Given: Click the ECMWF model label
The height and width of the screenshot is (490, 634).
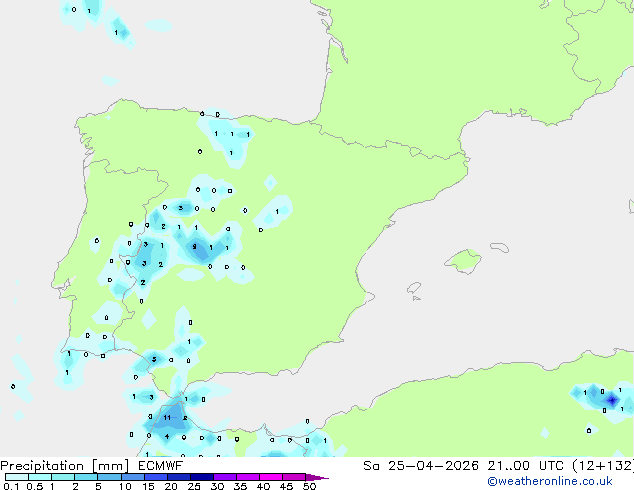Looking at the screenshot, I should pyautogui.click(x=161, y=466).
